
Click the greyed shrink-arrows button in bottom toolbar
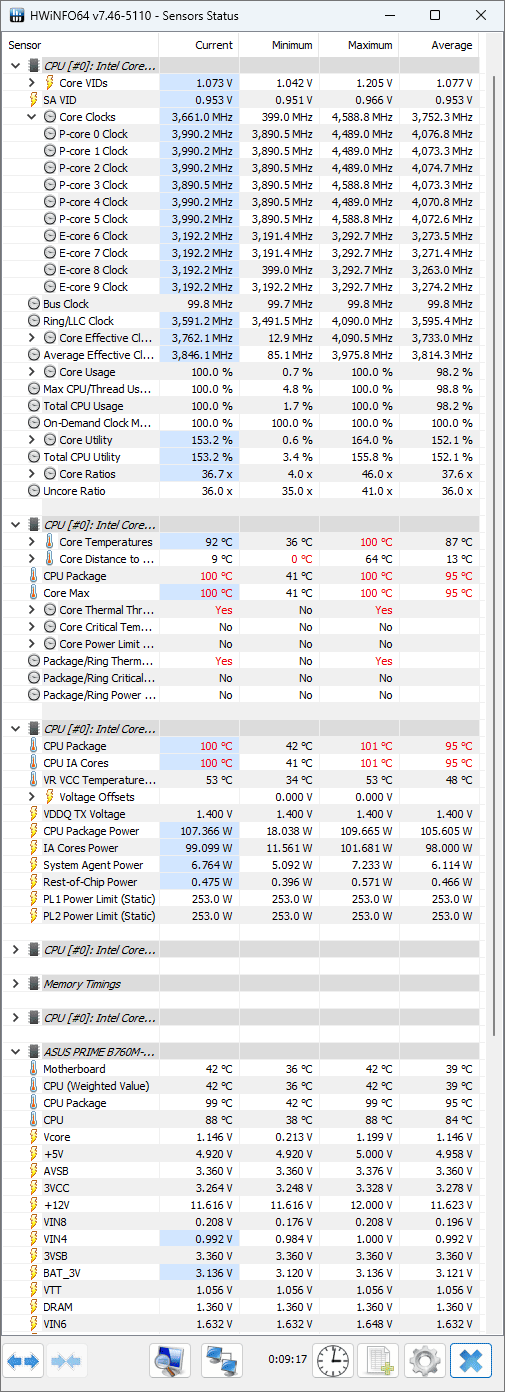coord(65,1360)
